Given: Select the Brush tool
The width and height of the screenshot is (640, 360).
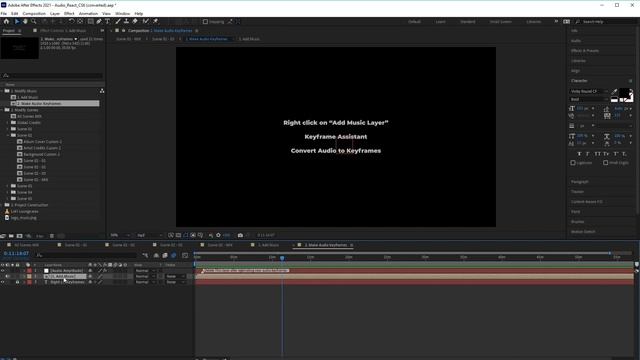Looking at the screenshot, I should pyautogui.click(x=118, y=21).
